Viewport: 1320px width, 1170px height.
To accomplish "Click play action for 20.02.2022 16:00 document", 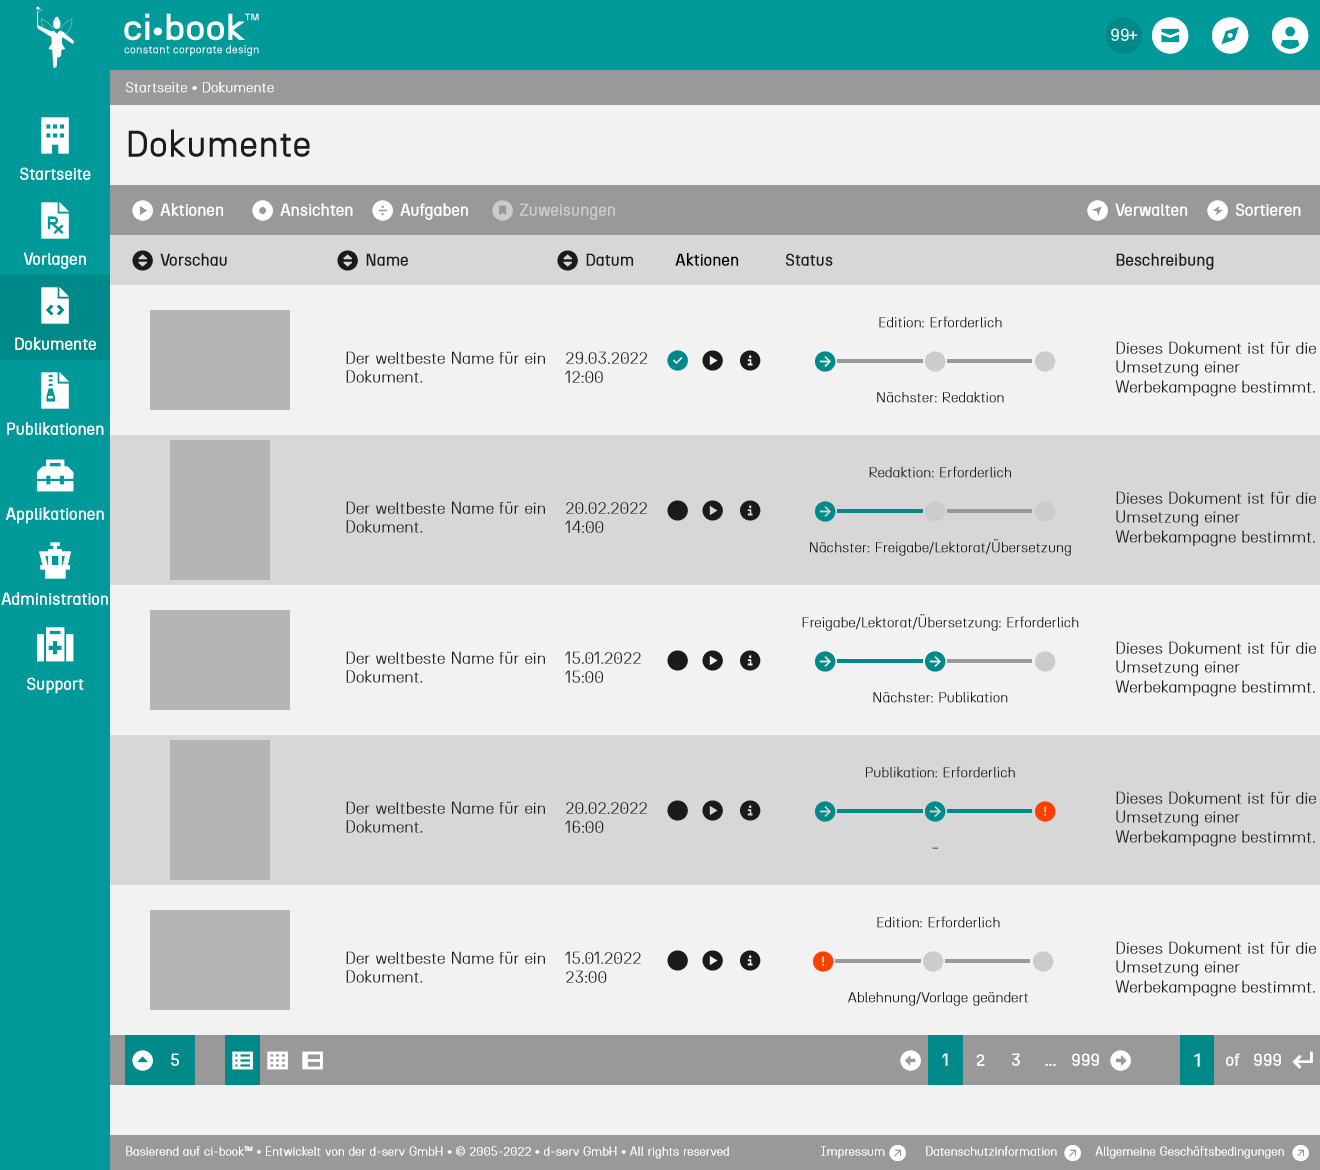I will pyautogui.click(x=712, y=810).
